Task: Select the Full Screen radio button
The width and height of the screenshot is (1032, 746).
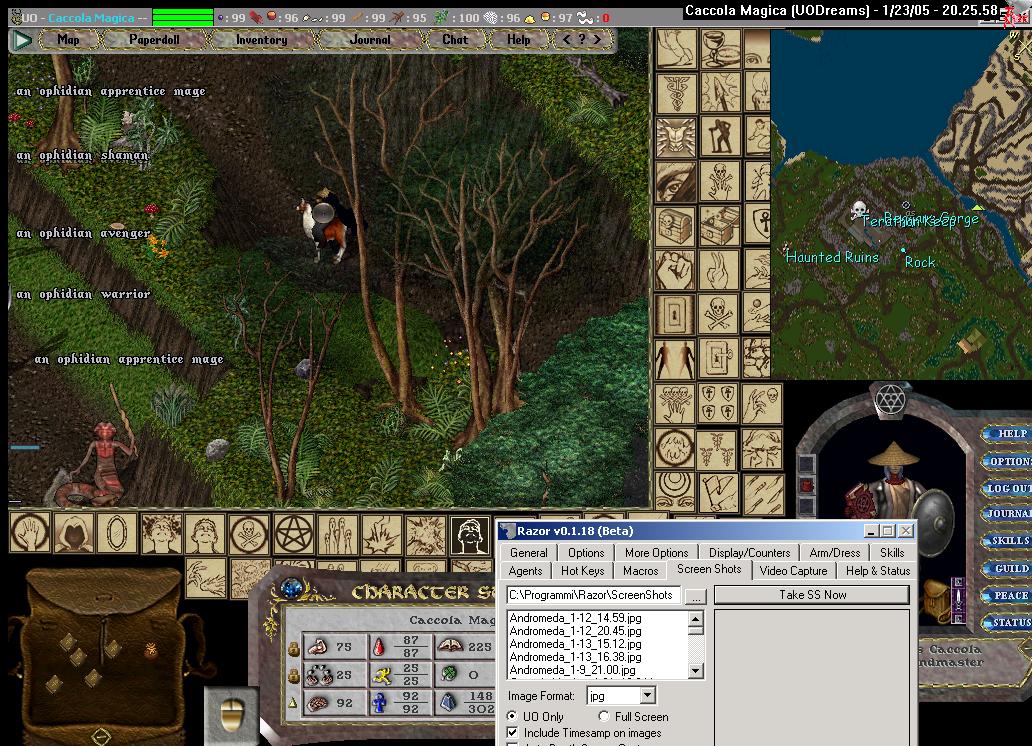Action: 604,716
